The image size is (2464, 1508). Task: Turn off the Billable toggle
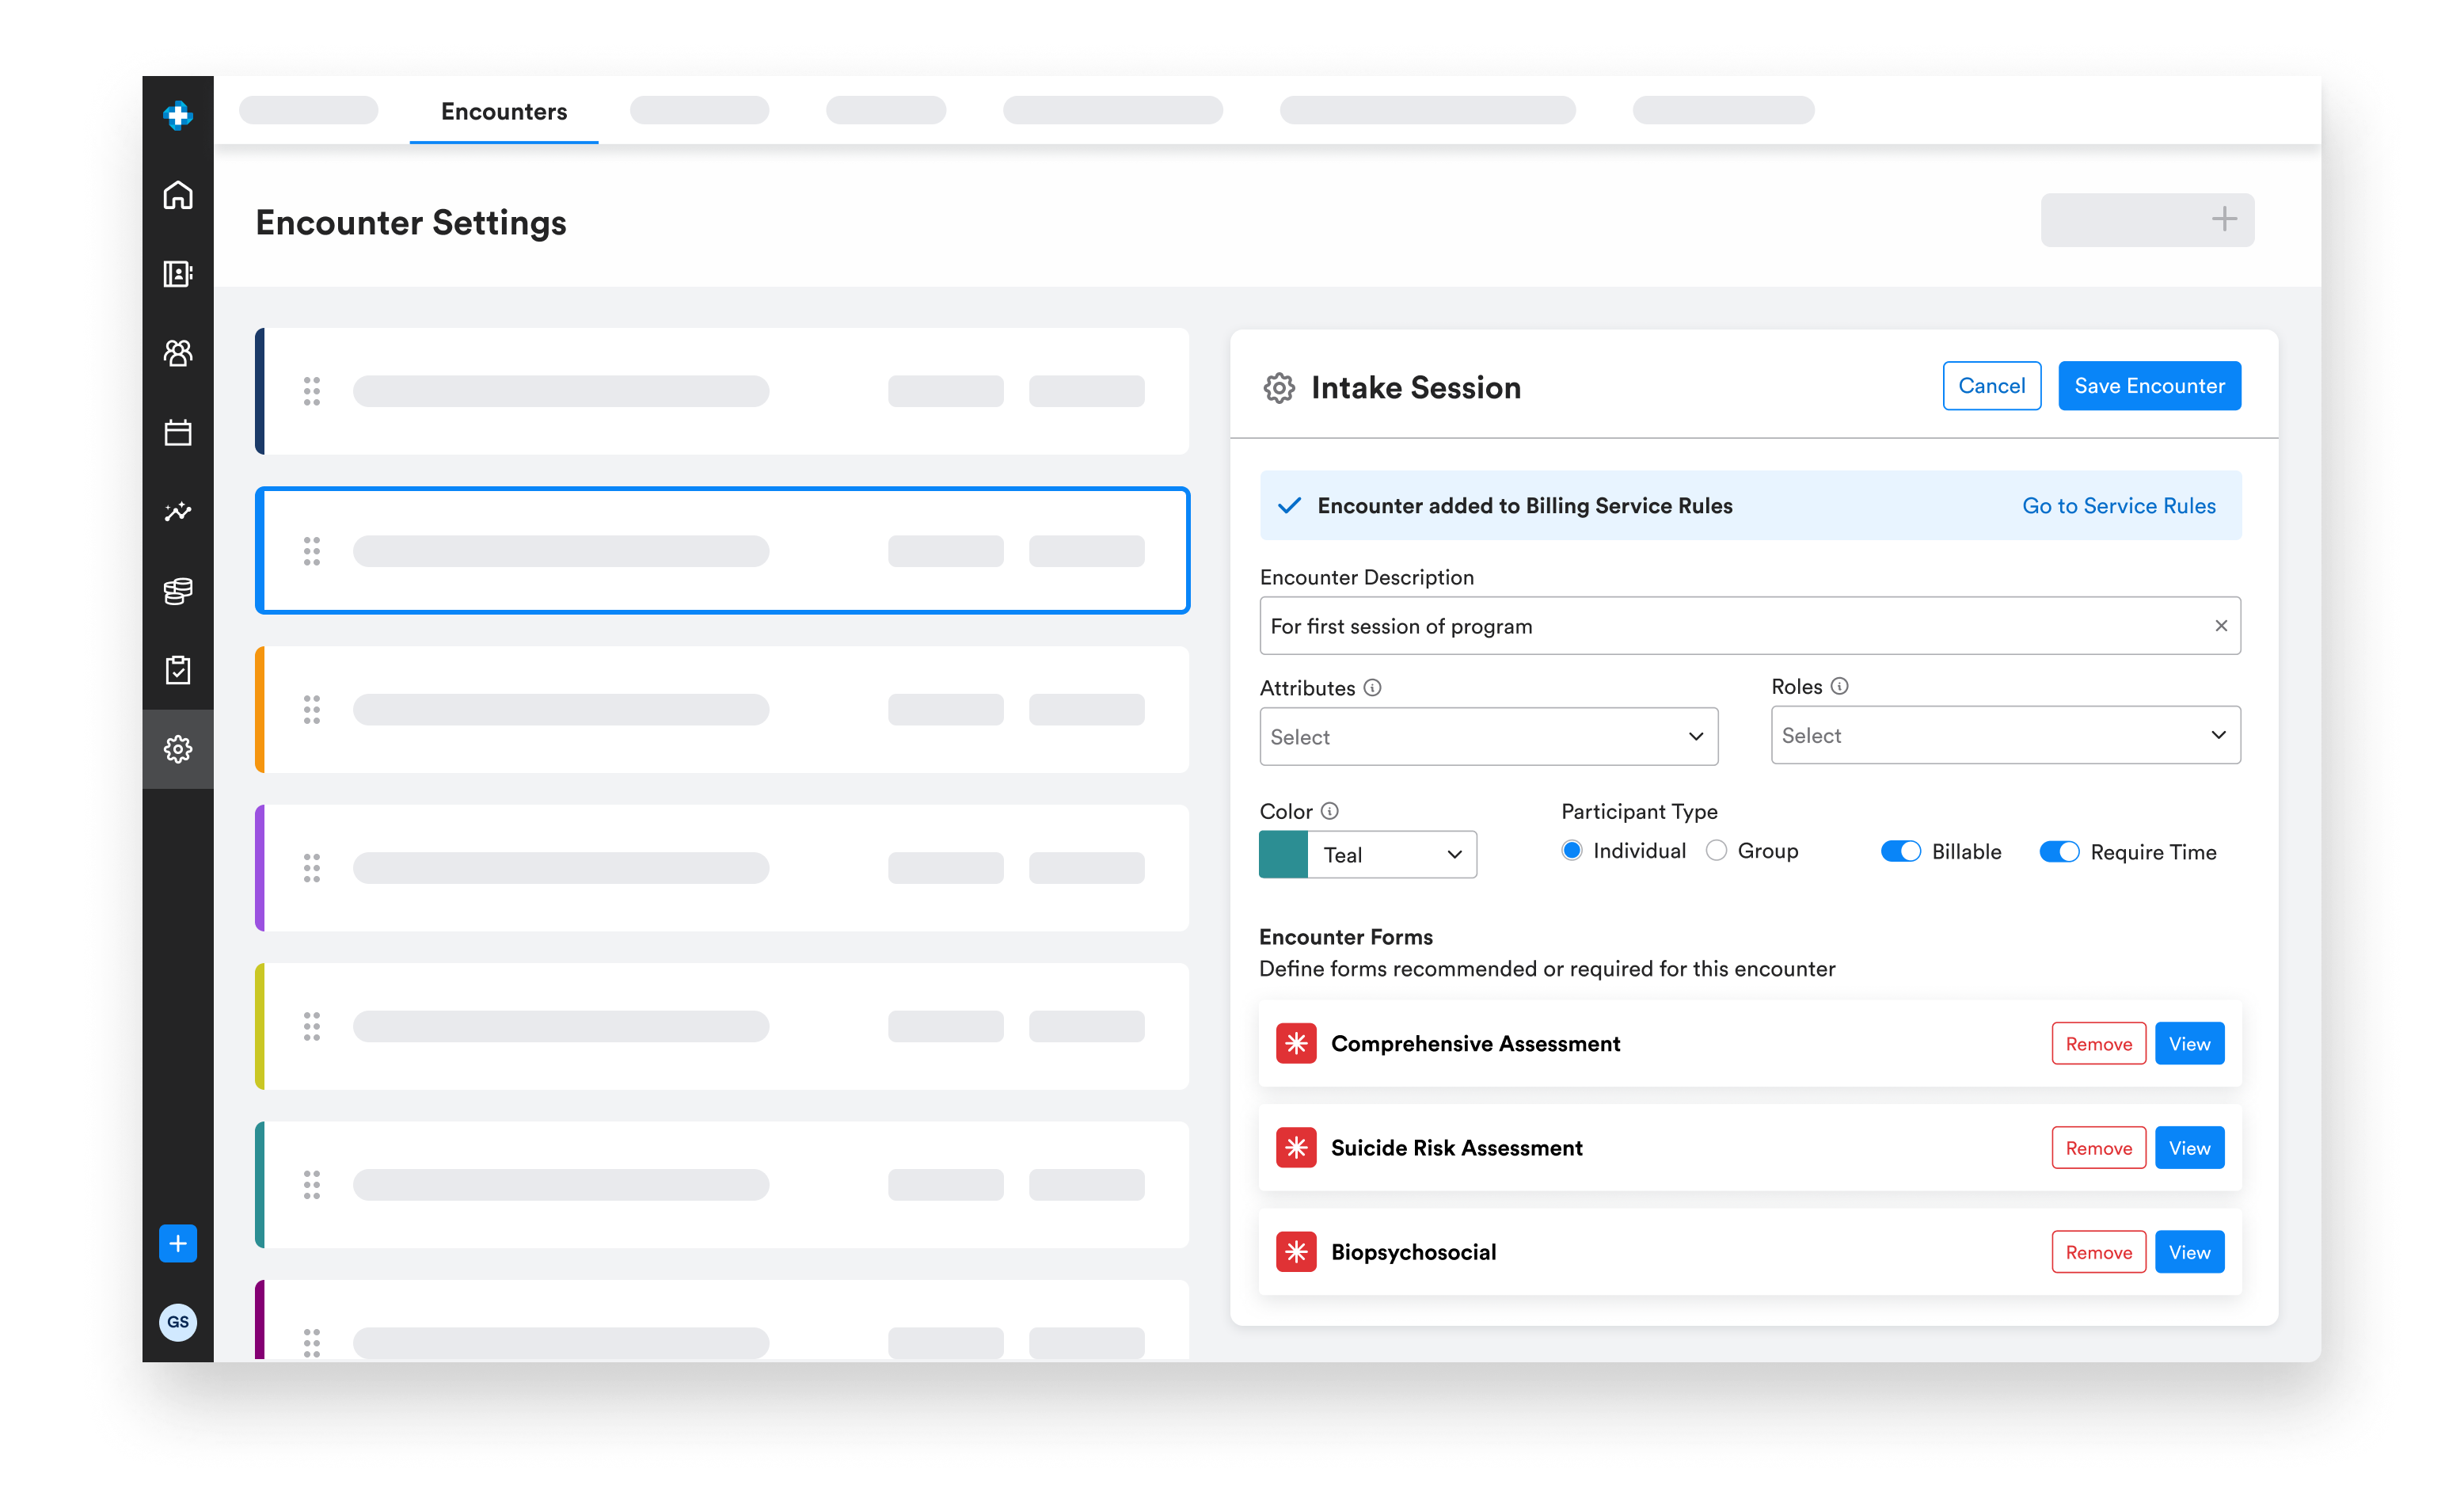[1900, 852]
